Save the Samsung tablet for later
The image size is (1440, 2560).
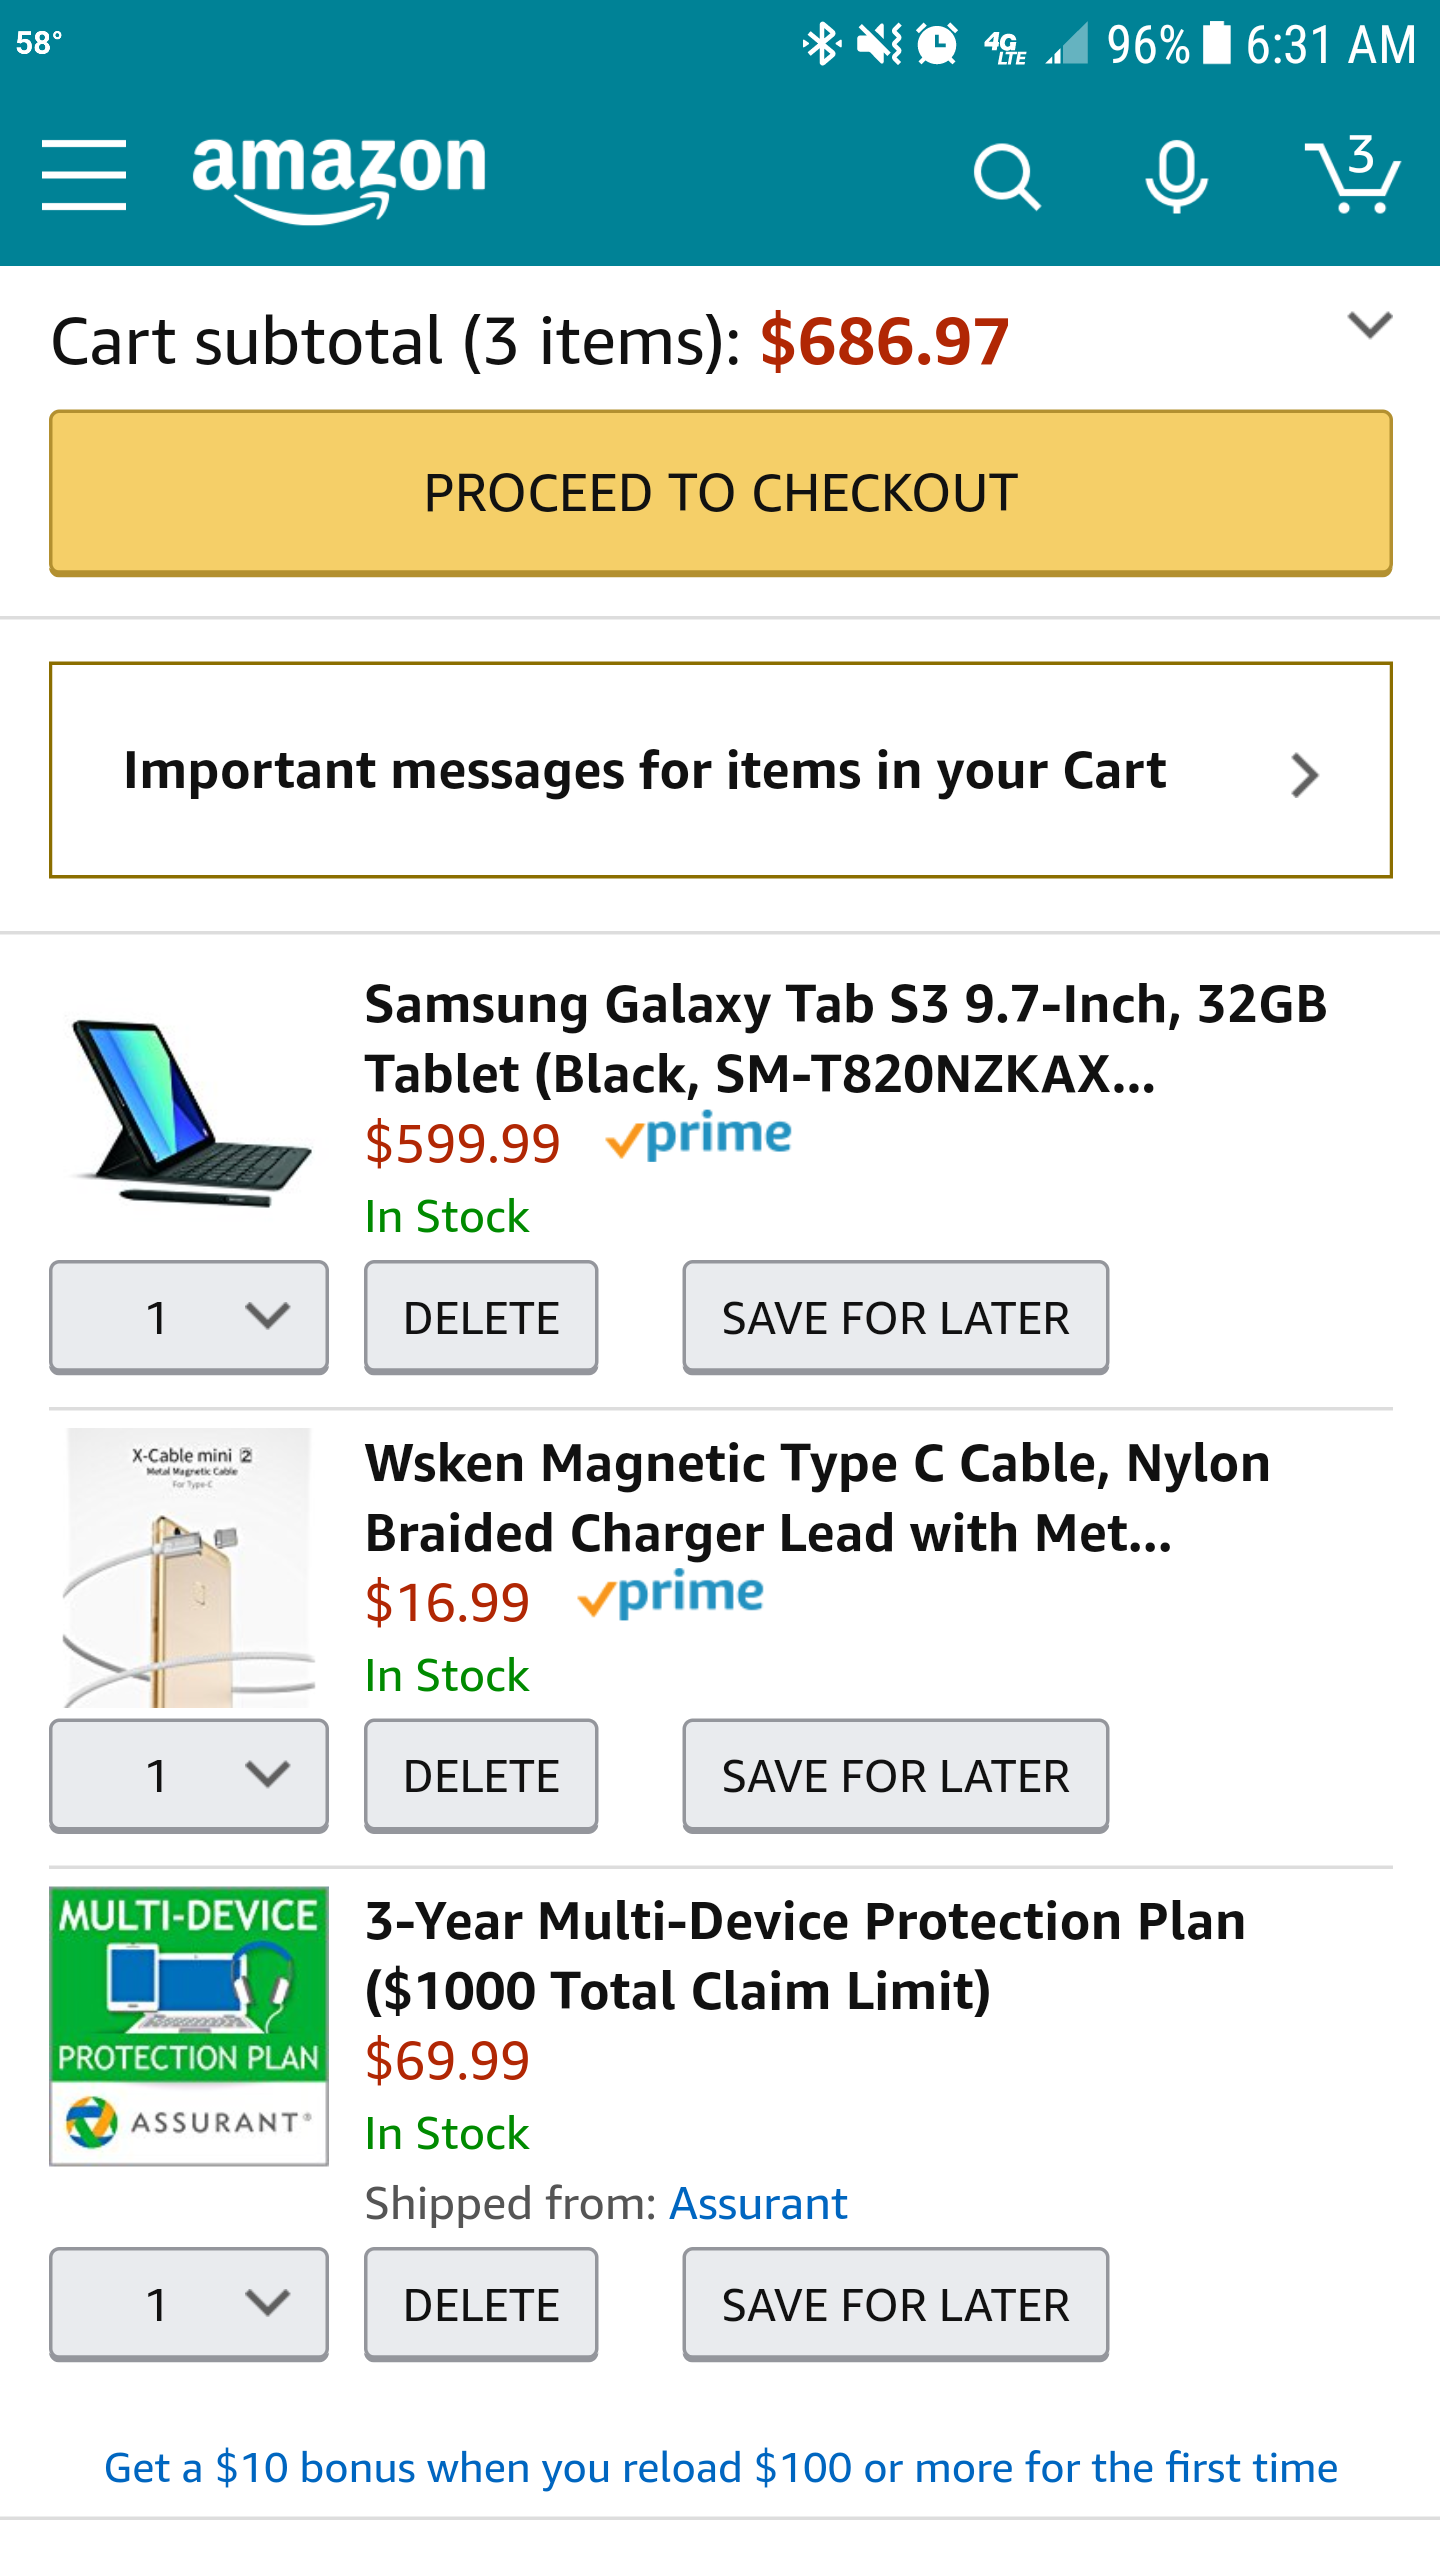[x=895, y=1317]
